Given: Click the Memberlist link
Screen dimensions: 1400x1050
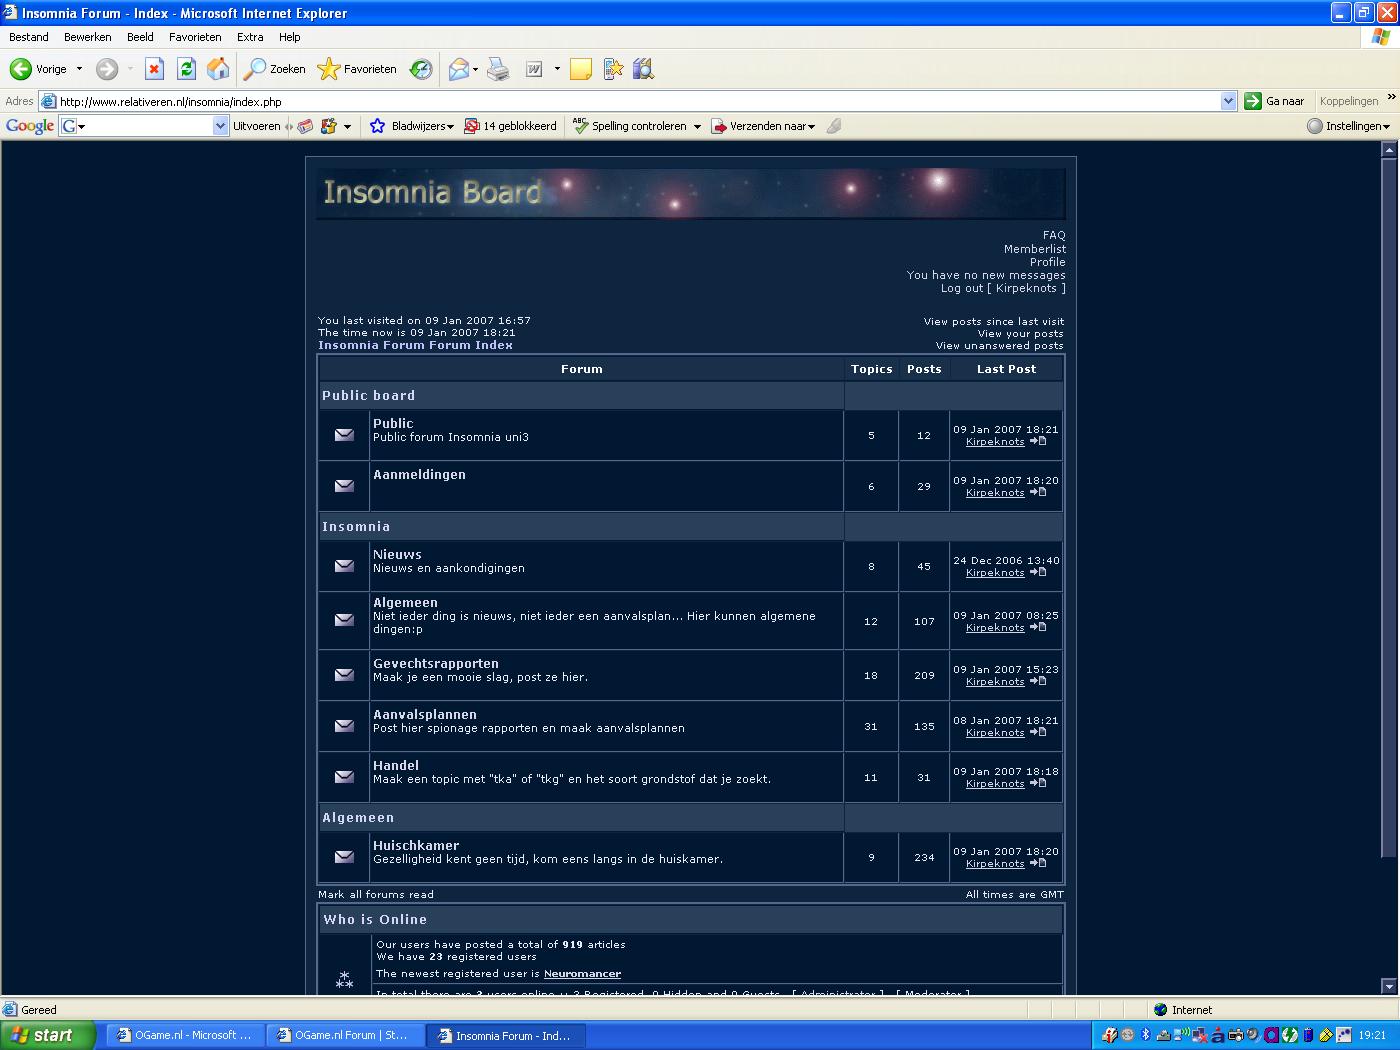Looking at the screenshot, I should [x=1034, y=249].
